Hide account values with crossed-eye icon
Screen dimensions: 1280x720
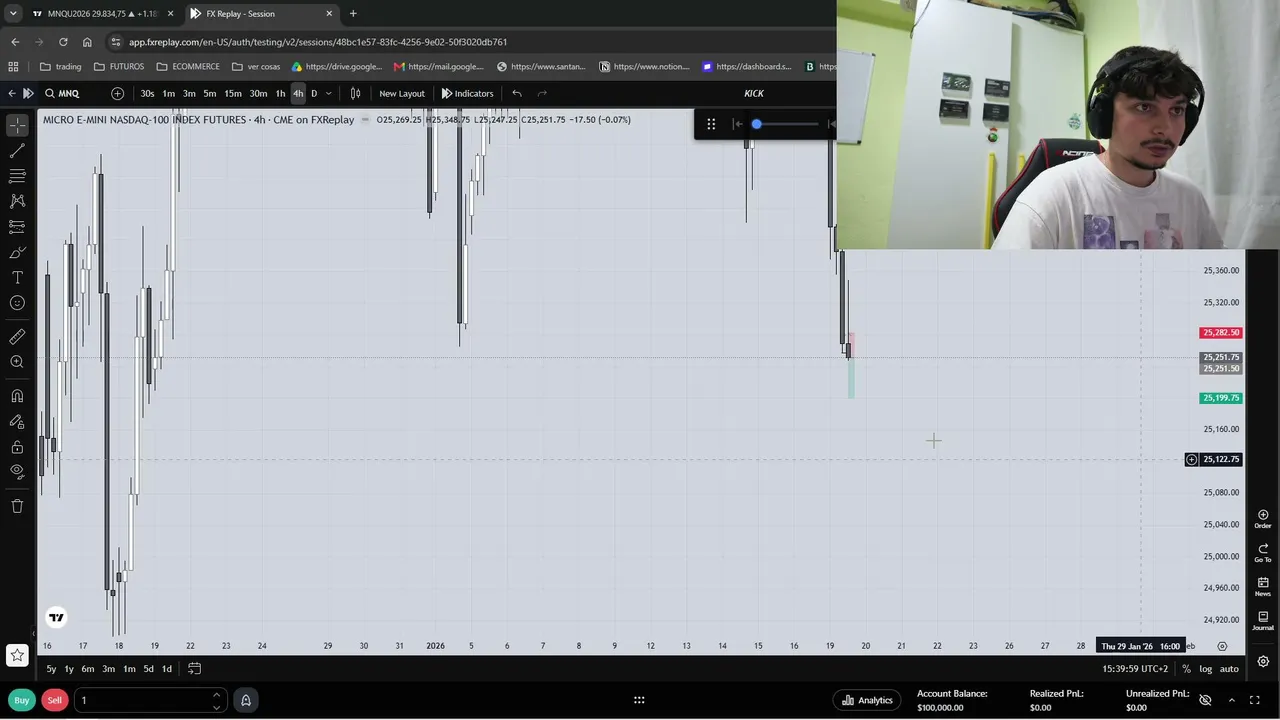coord(1206,700)
